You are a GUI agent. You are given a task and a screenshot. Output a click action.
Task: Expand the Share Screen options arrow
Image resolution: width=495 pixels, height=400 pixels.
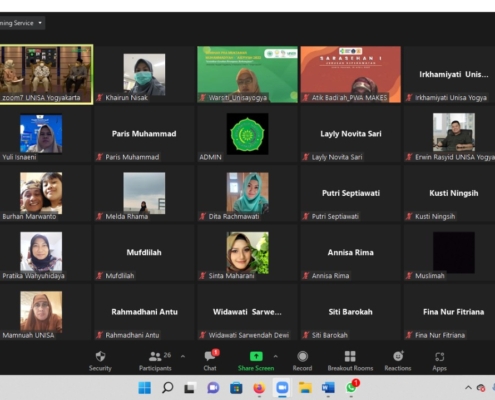(275, 356)
